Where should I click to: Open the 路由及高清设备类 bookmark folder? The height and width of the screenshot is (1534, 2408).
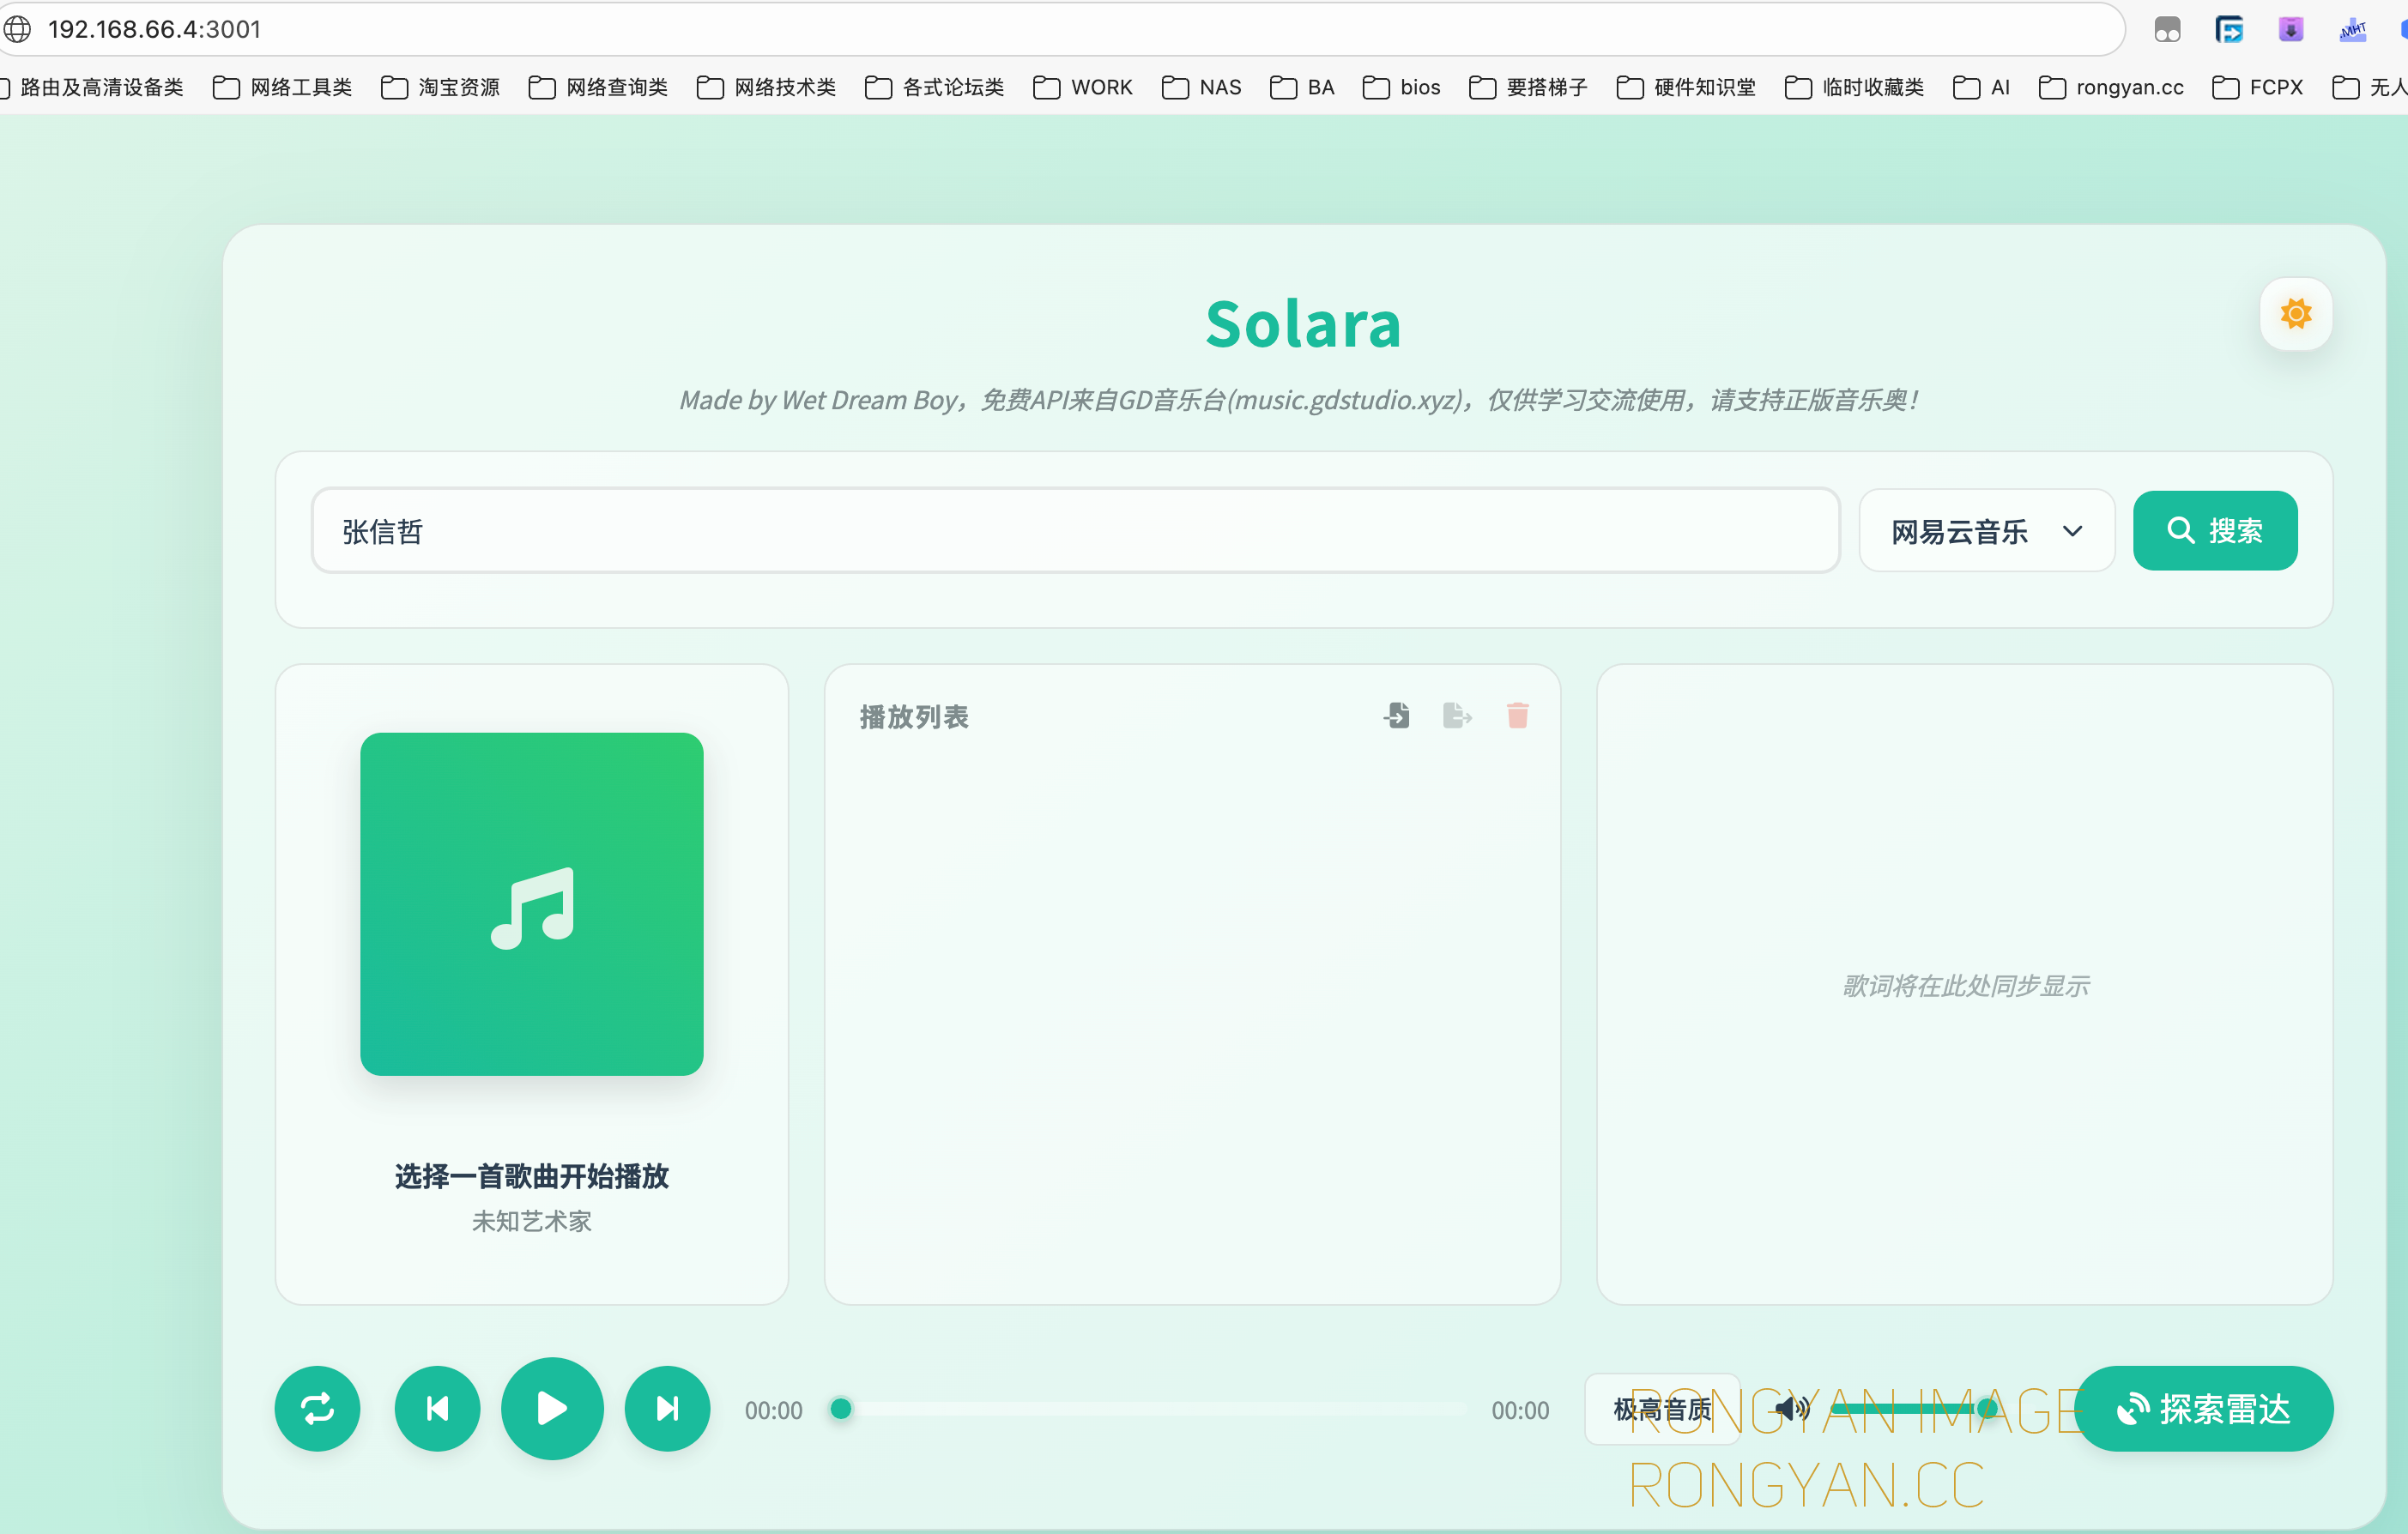(92, 87)
